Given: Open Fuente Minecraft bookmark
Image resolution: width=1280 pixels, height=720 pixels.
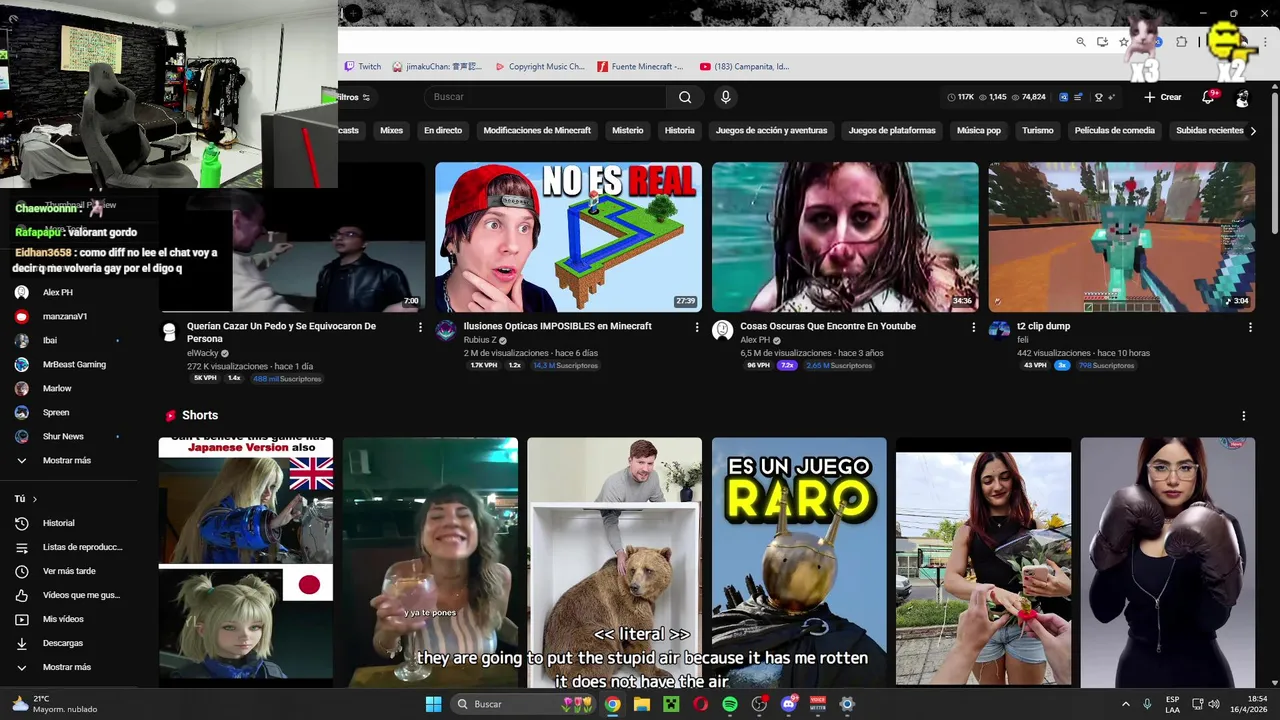Looking at the screenshot, I should click(640, 67).
